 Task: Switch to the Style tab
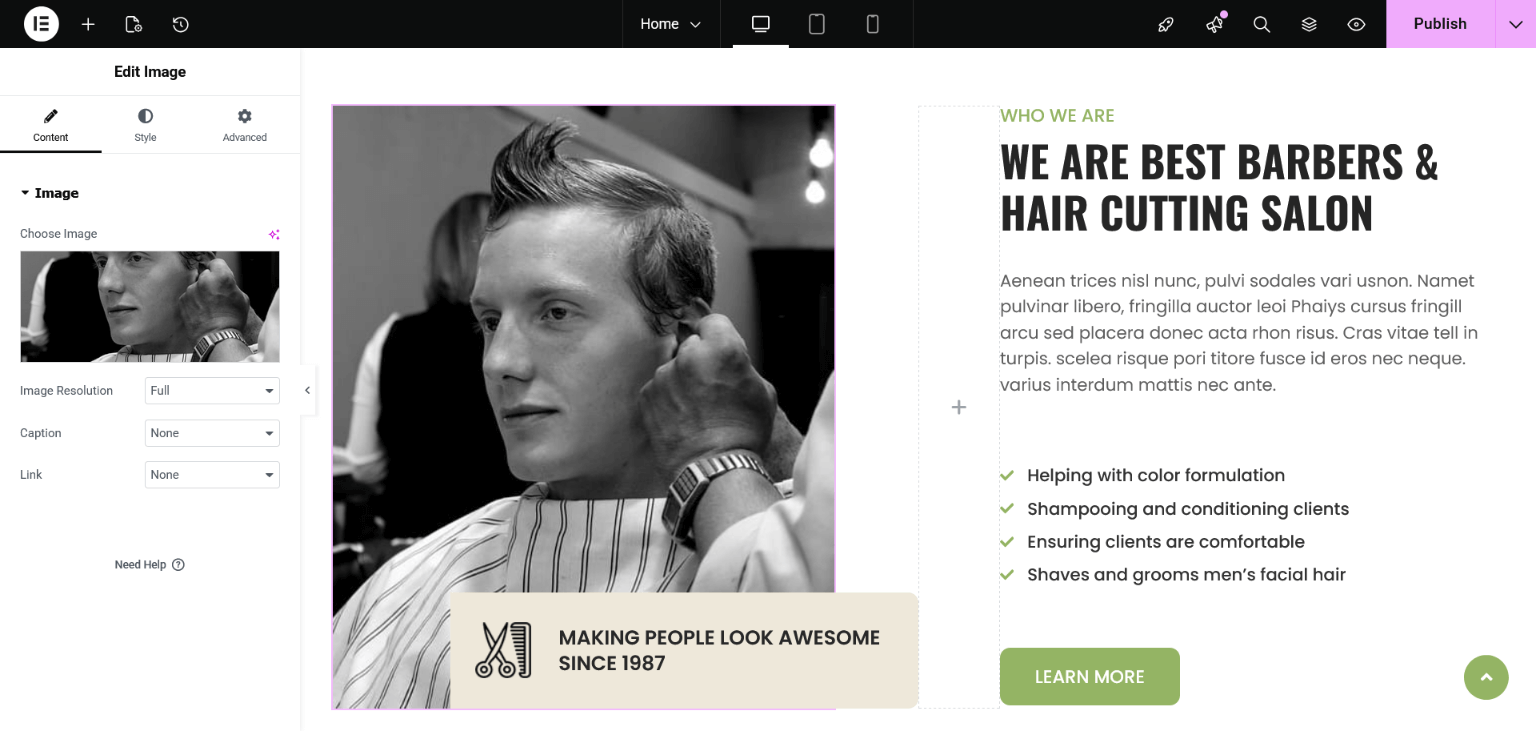point(146,125)
